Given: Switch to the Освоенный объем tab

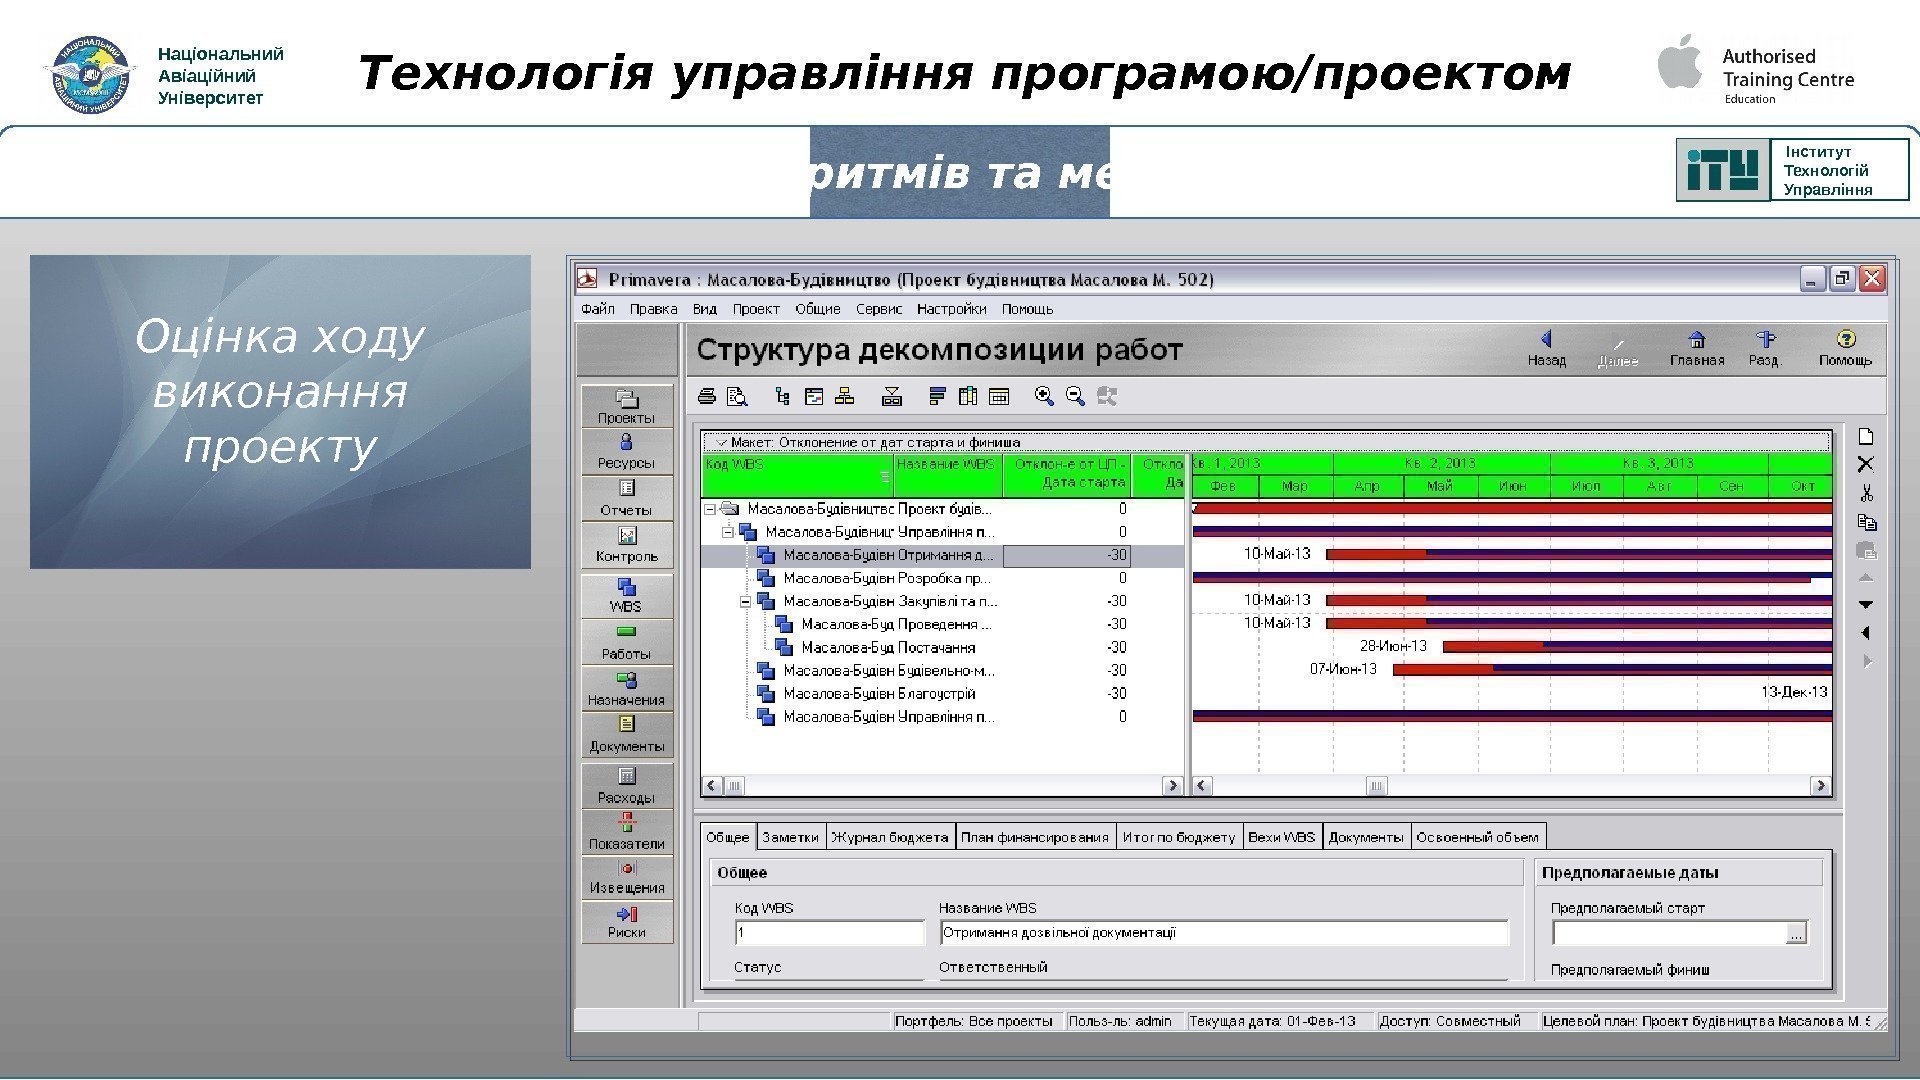Looking at the screenshot, I should pos(1477,837).
